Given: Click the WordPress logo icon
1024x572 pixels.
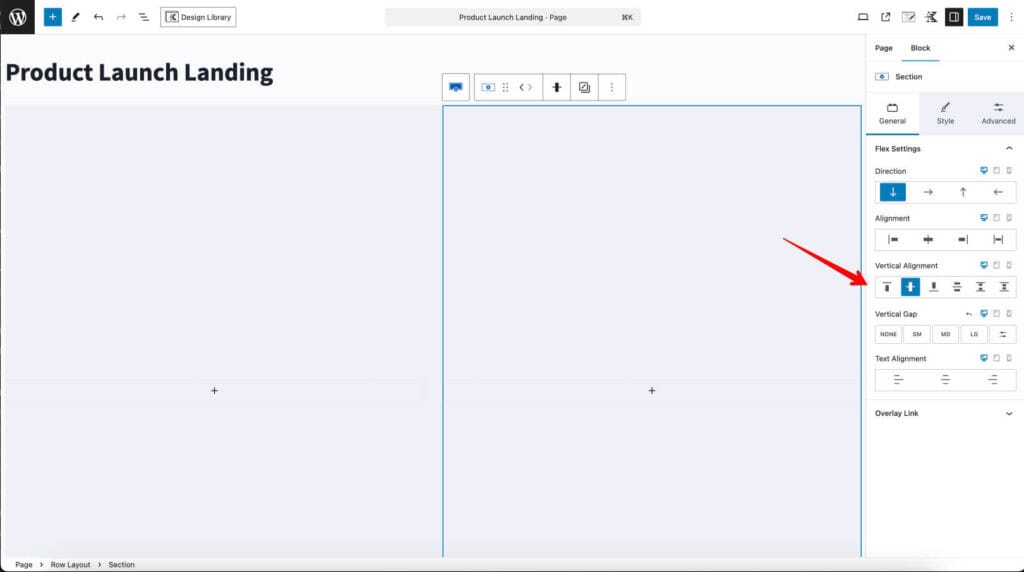Looking at the screenshot, I should pos(17,17).
